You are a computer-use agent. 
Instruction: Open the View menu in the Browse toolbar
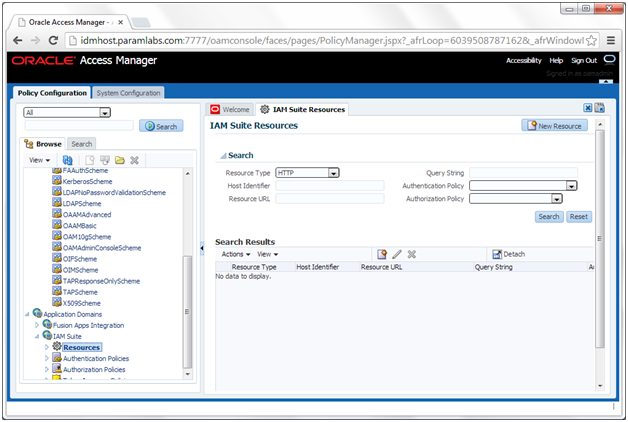tap(40, 160)
